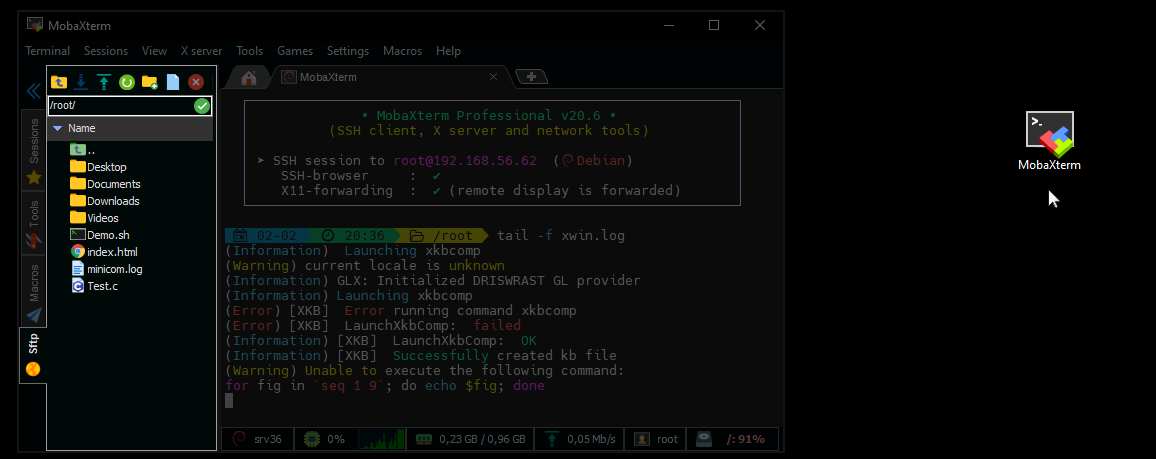
Task: Click the upload files icon
Action: 104,82
